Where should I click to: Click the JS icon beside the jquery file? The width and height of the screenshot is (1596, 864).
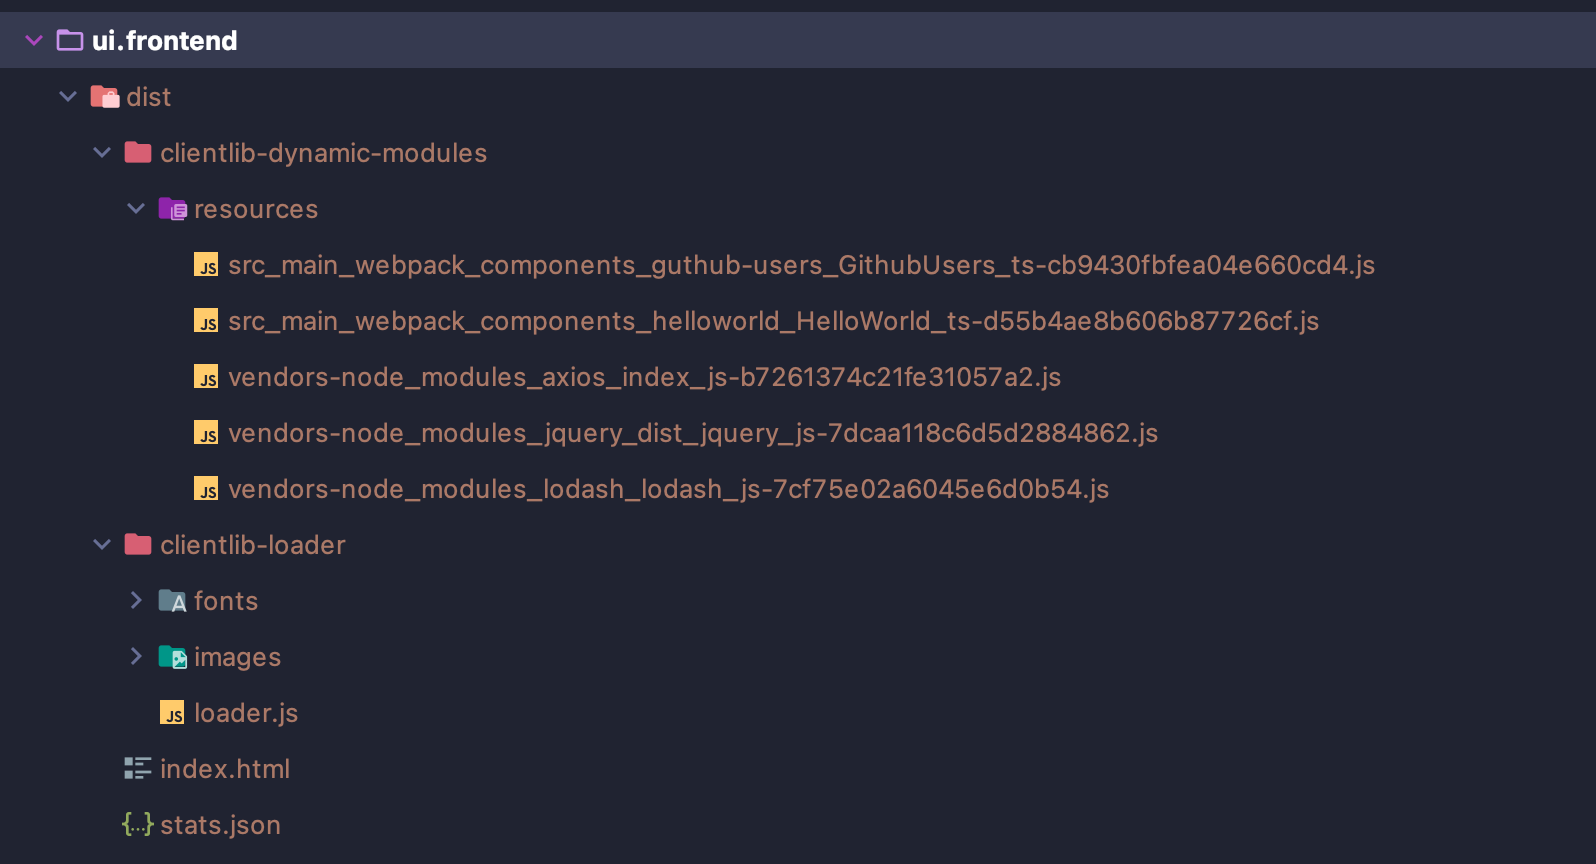[207, 433]
